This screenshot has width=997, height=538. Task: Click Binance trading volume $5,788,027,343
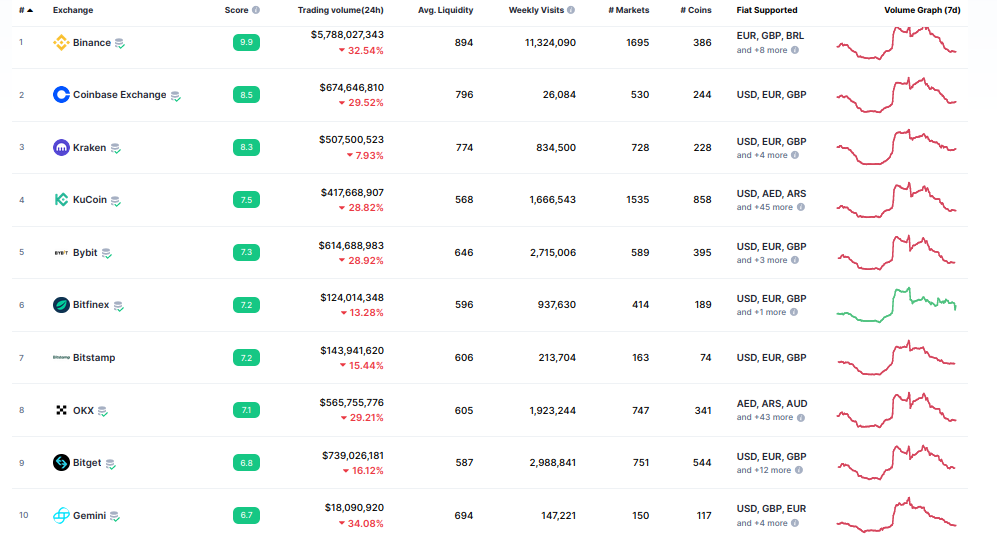coord(347,35)
